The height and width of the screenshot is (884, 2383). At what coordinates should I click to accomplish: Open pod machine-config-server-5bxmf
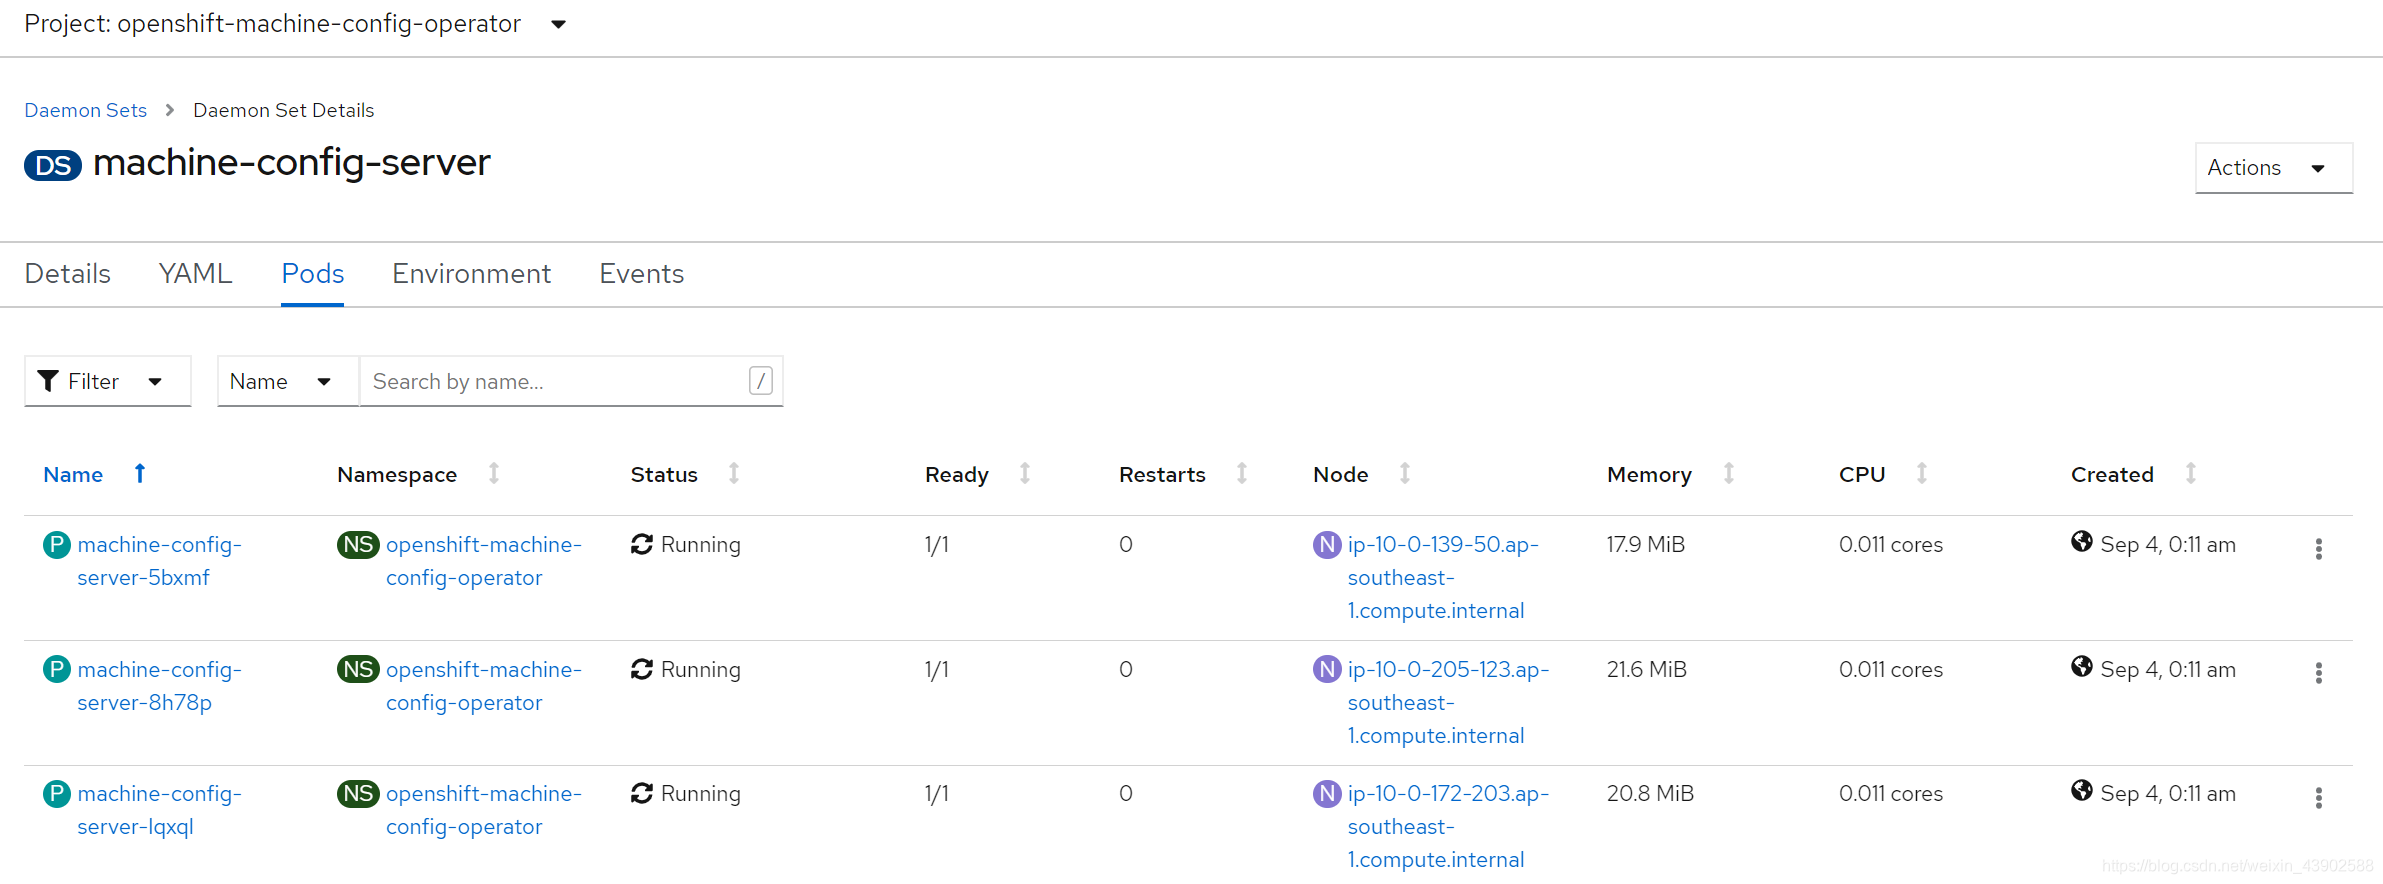click(x=159, y=561)
